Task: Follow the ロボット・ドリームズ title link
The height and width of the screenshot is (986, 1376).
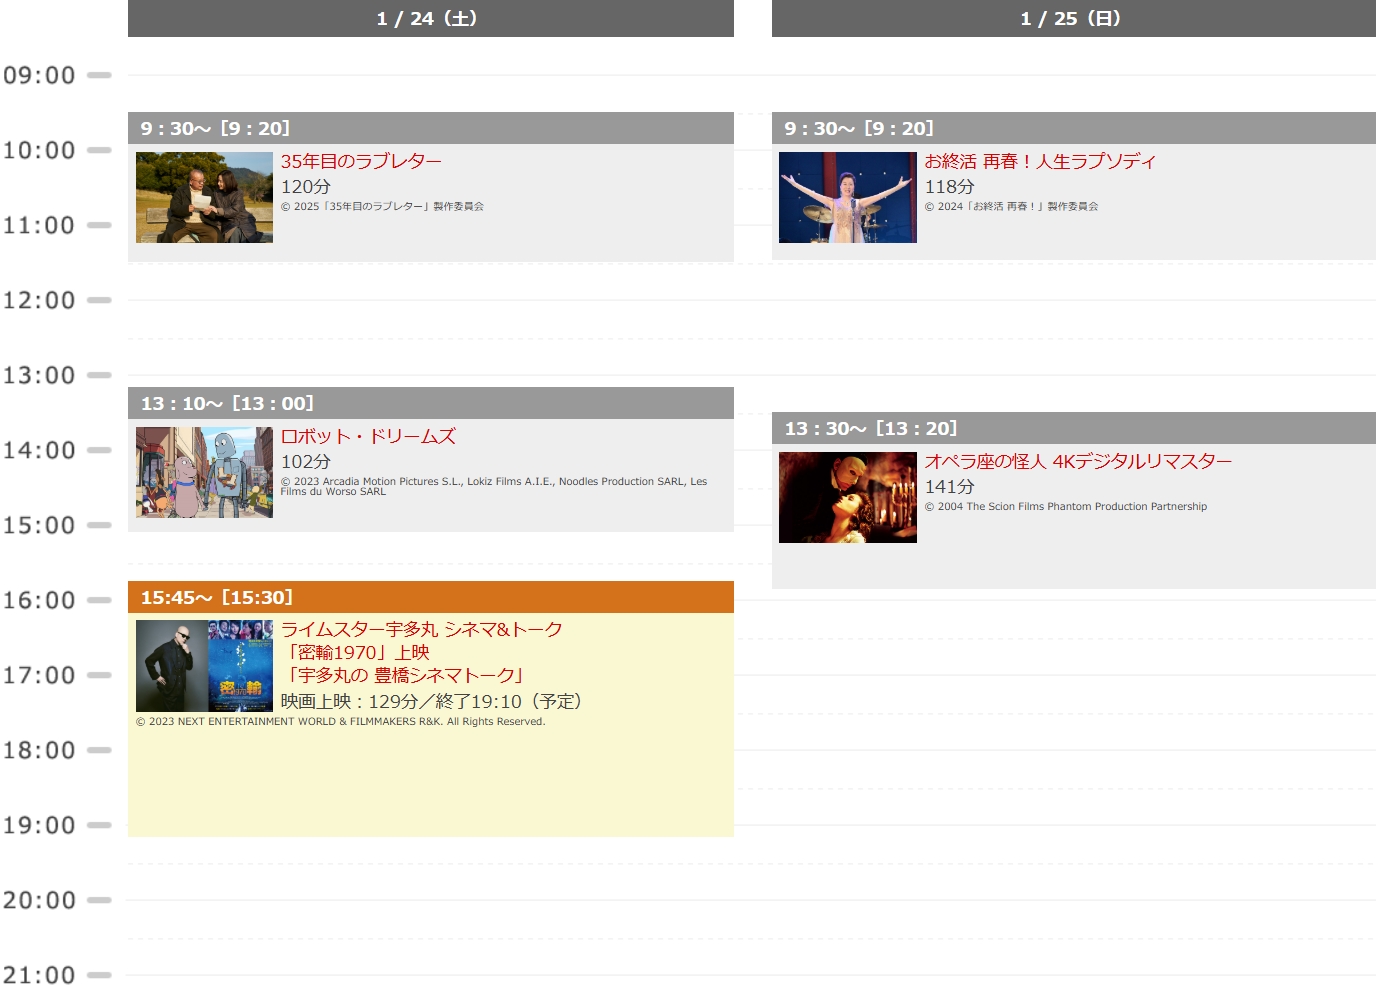Action: point(367,436)
